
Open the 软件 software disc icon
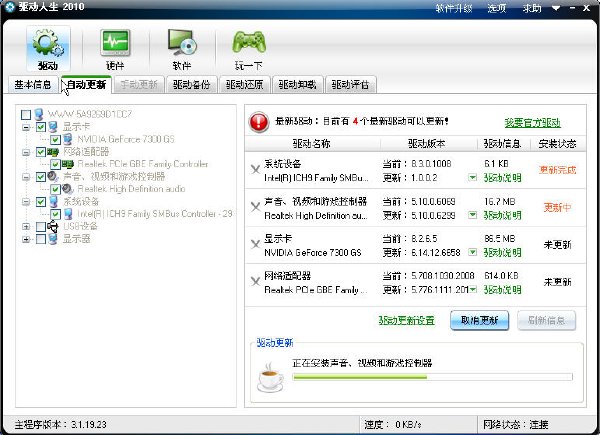click(x=182, y=49)
